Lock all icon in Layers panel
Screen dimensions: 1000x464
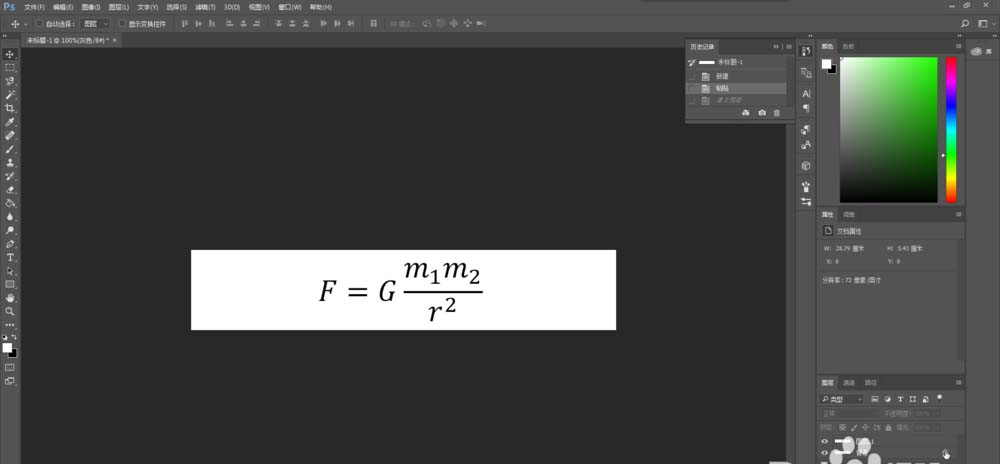coord(890,427)
